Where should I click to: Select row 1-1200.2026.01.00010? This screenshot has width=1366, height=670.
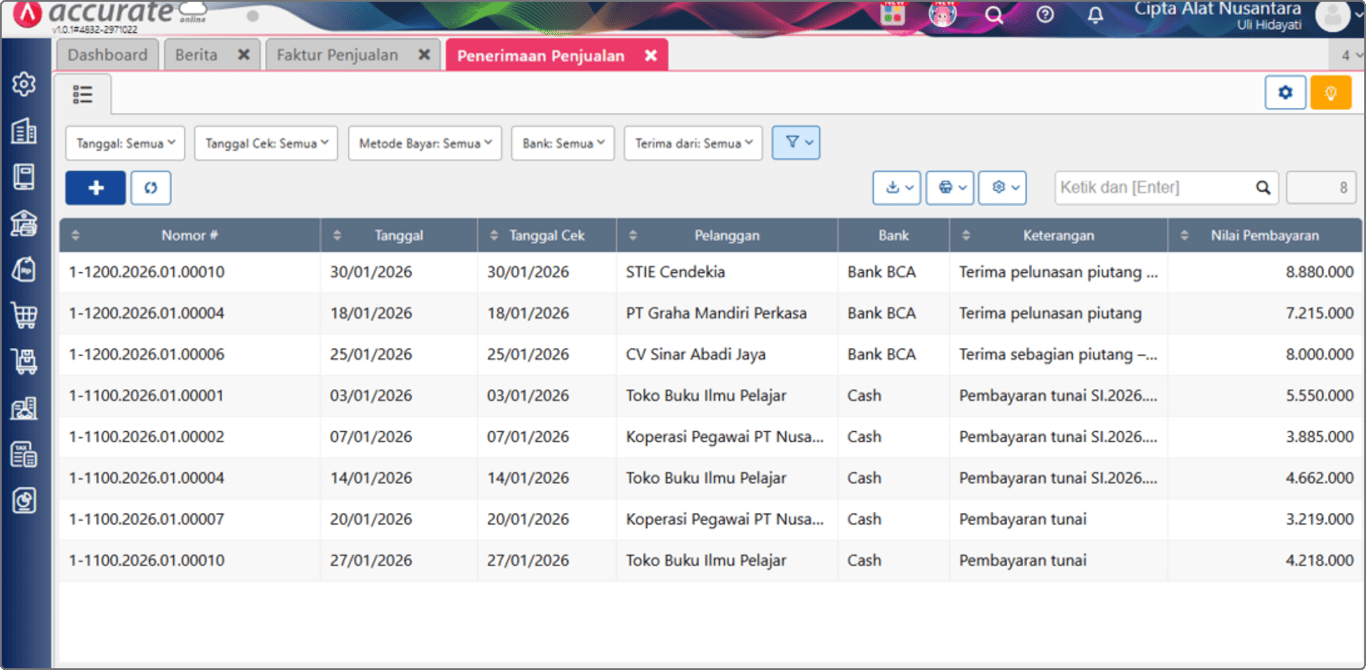(710, 272)
